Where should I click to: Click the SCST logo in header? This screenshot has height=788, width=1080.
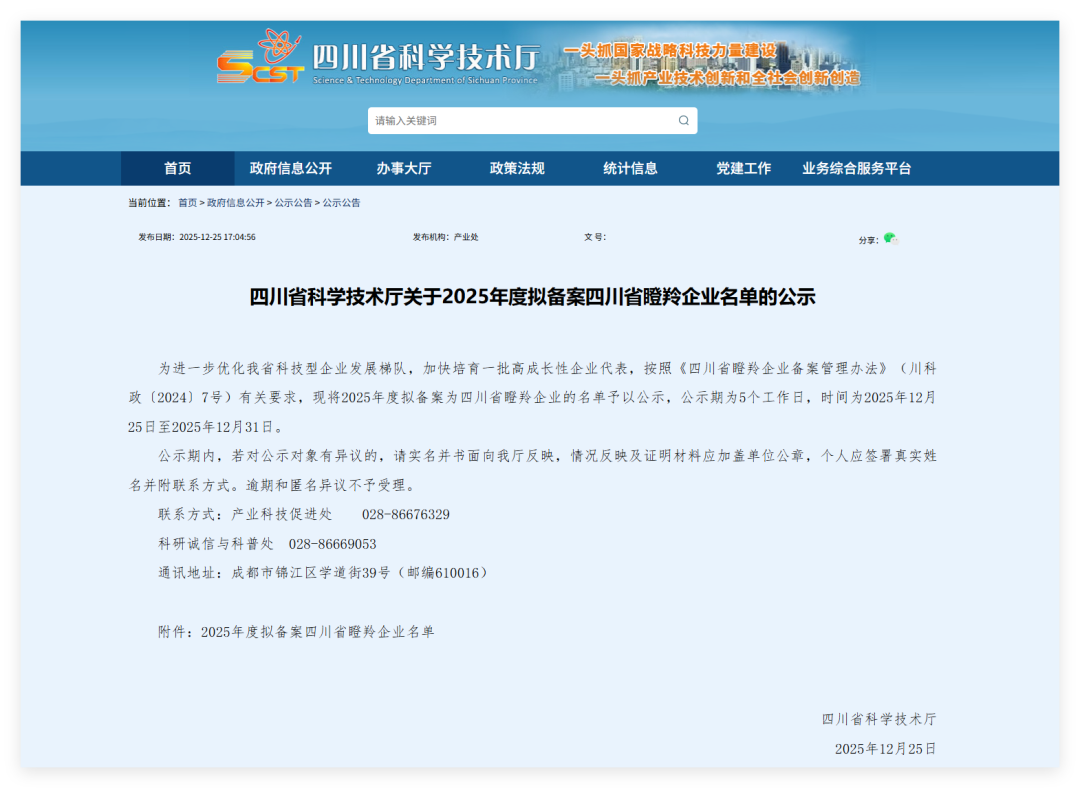coord(259,60)
